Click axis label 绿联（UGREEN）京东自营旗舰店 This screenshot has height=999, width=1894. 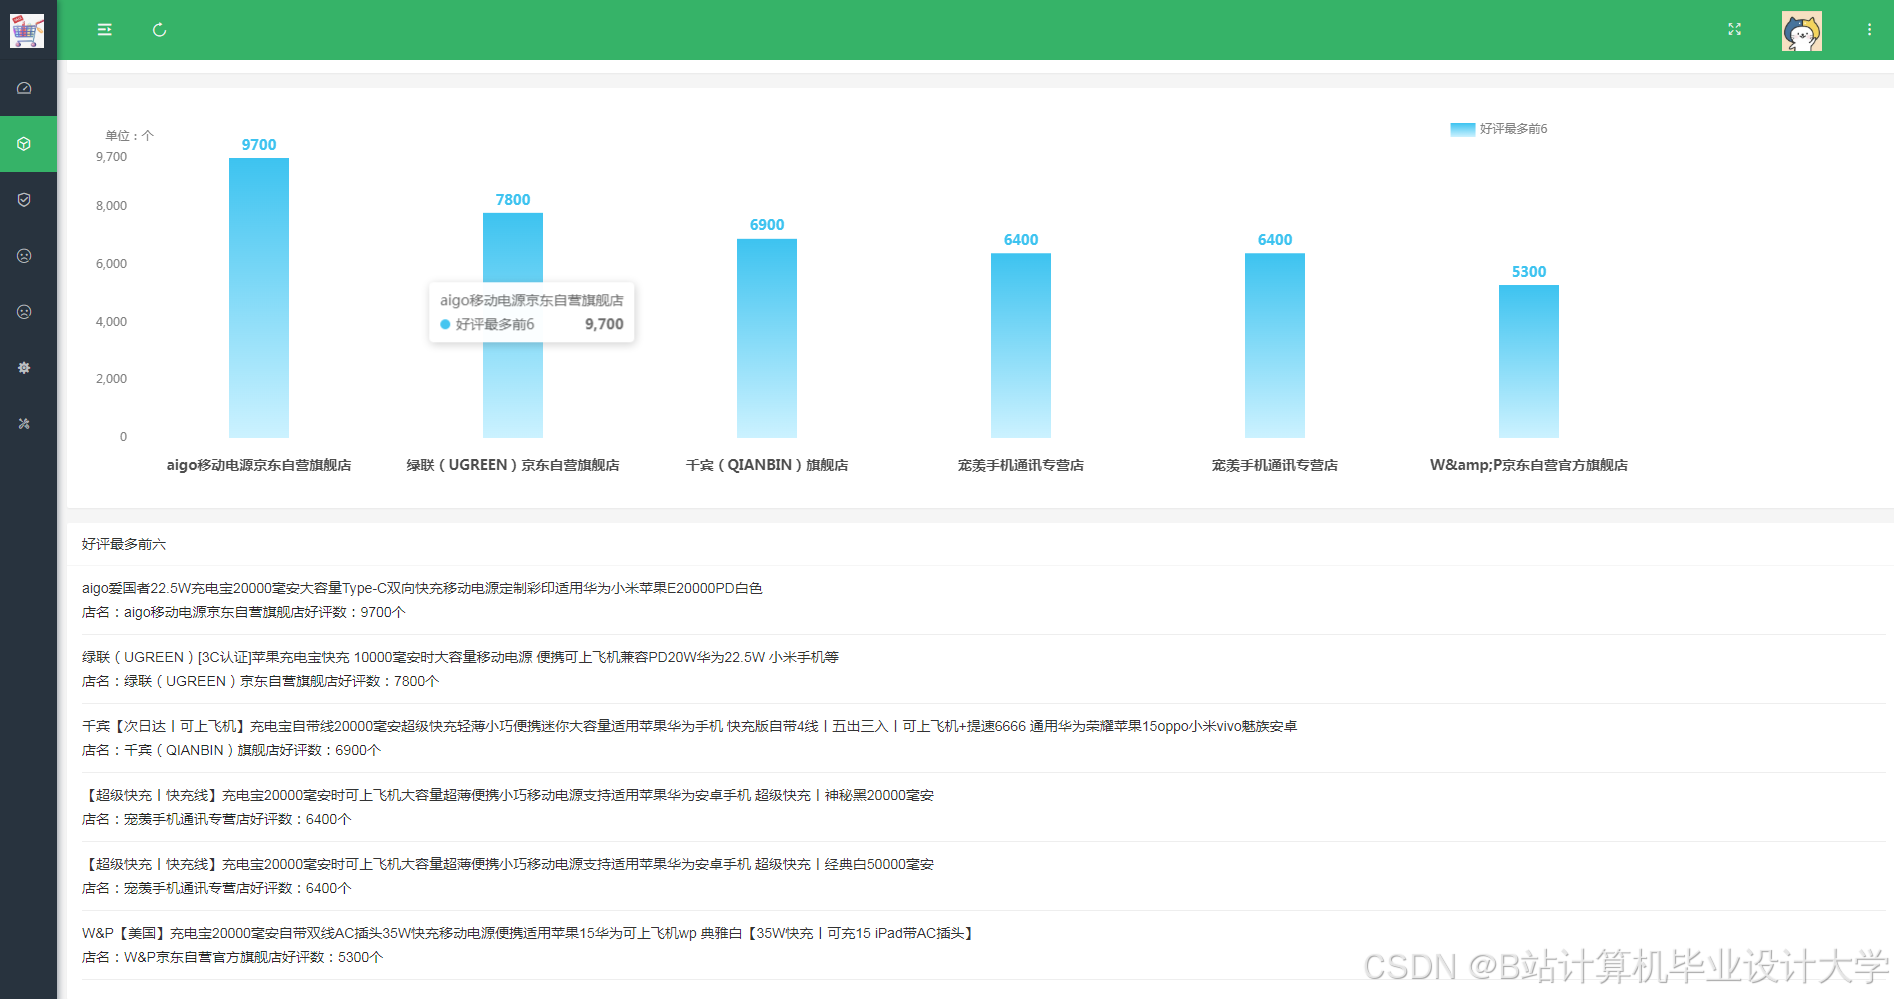(x=513, y=465)
